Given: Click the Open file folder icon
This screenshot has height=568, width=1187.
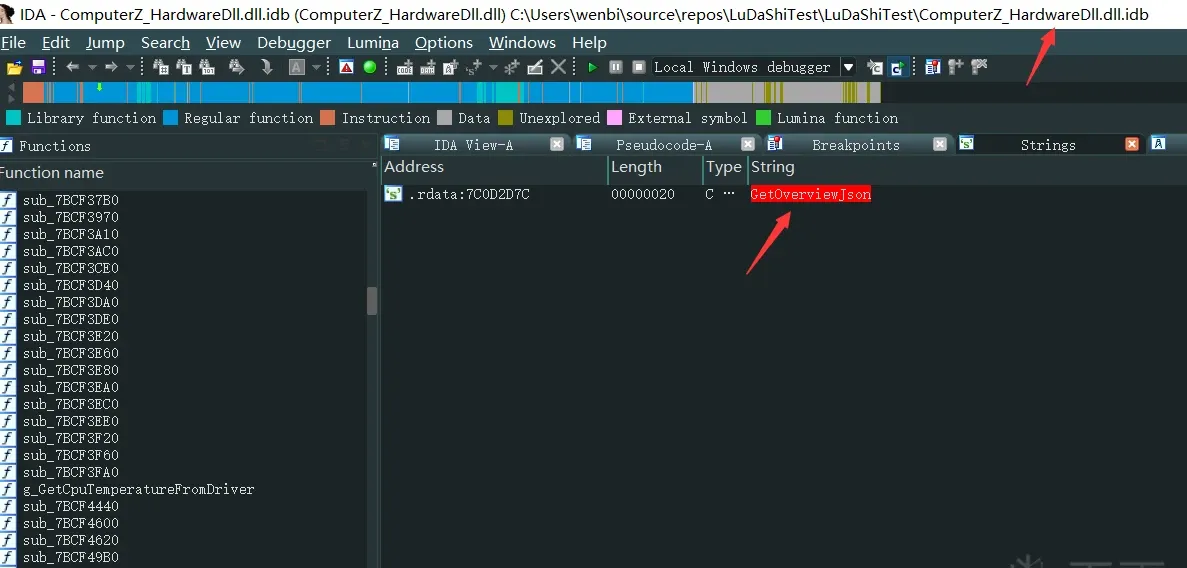Looking at the screenshot, I should (14, 67).
